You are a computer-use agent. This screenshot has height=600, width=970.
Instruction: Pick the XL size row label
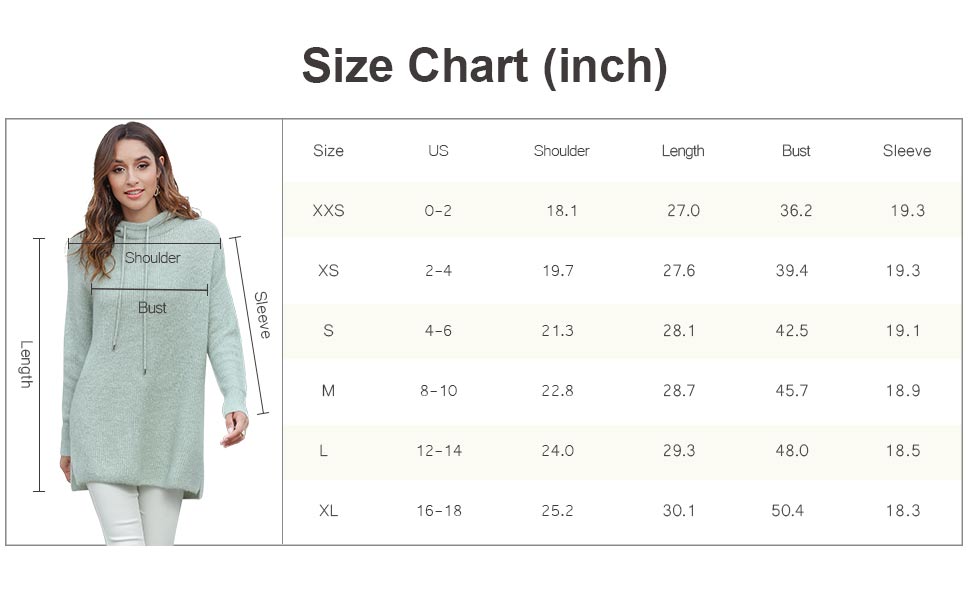pos(328,511)
